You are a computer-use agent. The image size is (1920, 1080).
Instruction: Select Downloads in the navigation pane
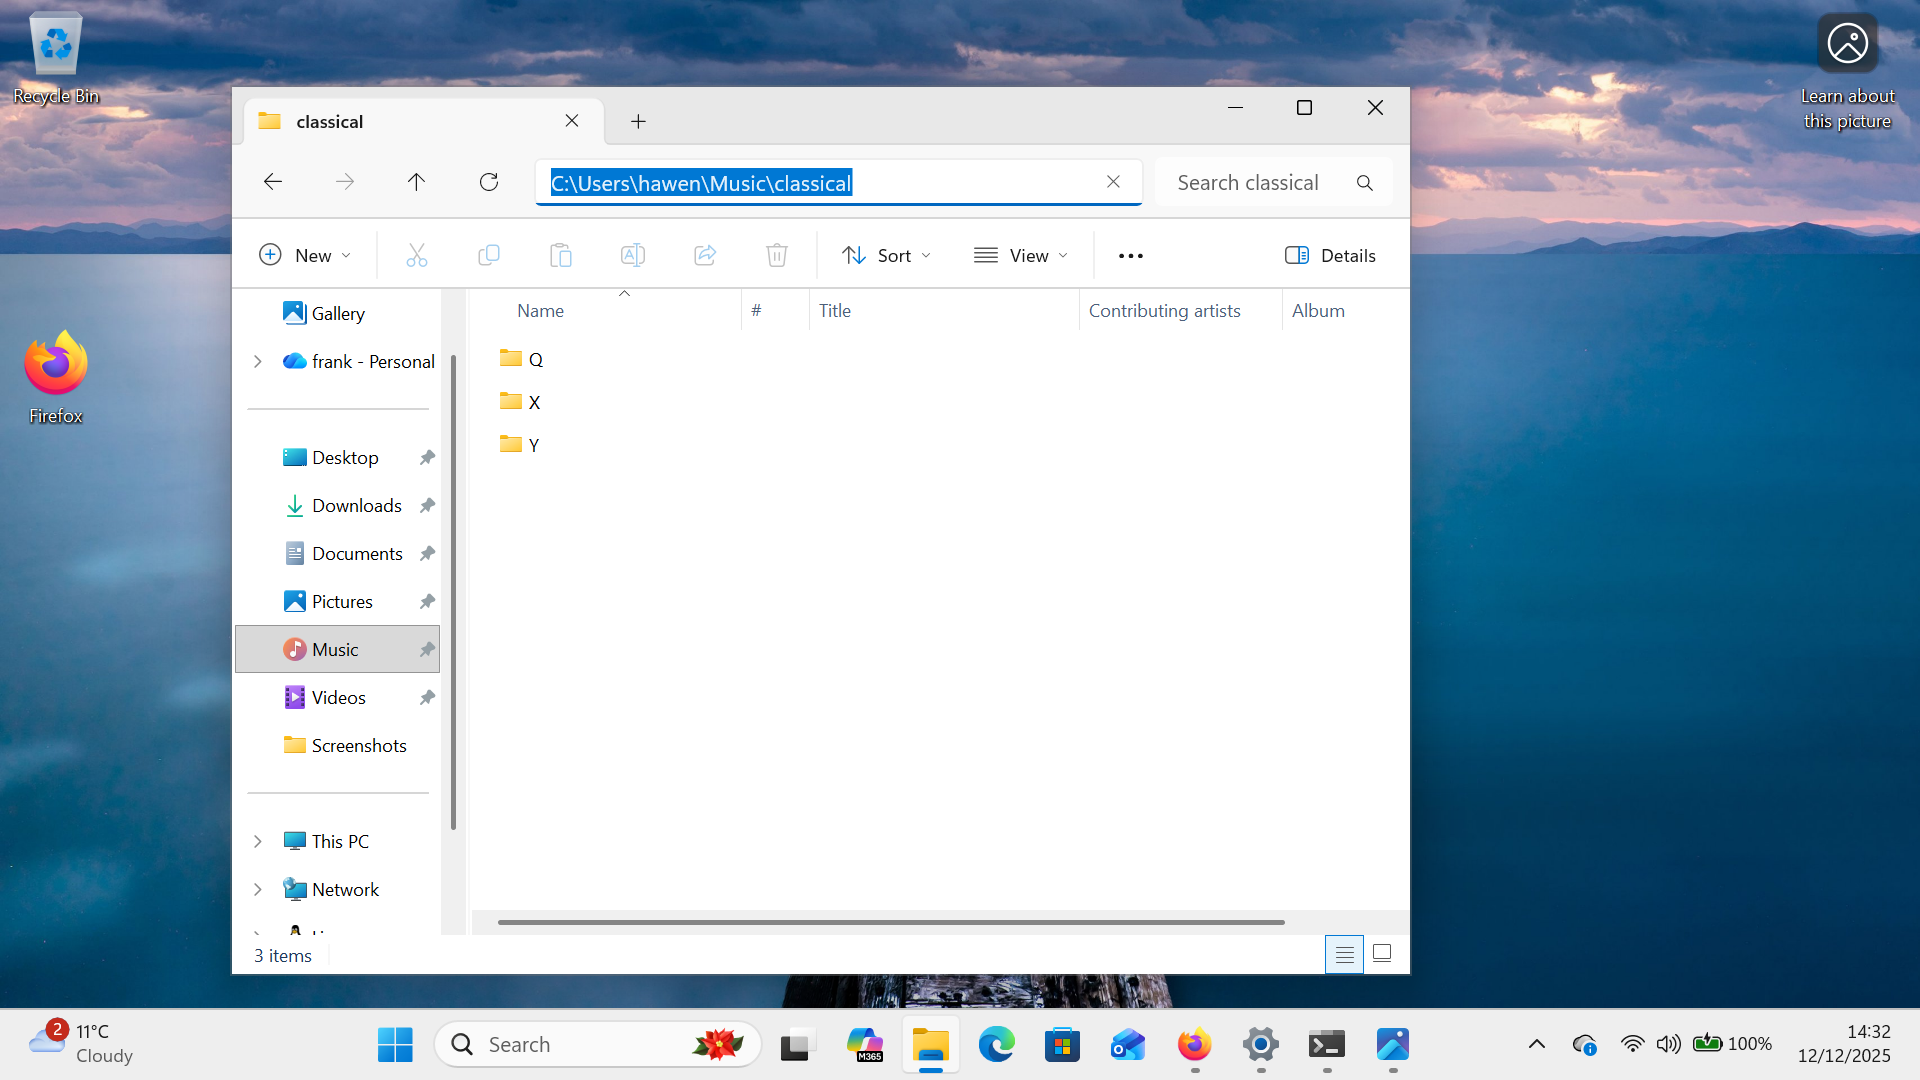356,506
